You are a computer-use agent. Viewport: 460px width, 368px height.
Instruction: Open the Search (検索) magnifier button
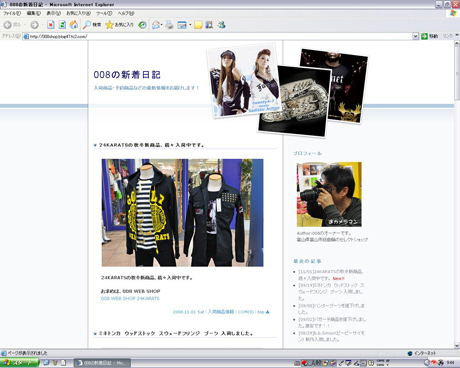92,25
